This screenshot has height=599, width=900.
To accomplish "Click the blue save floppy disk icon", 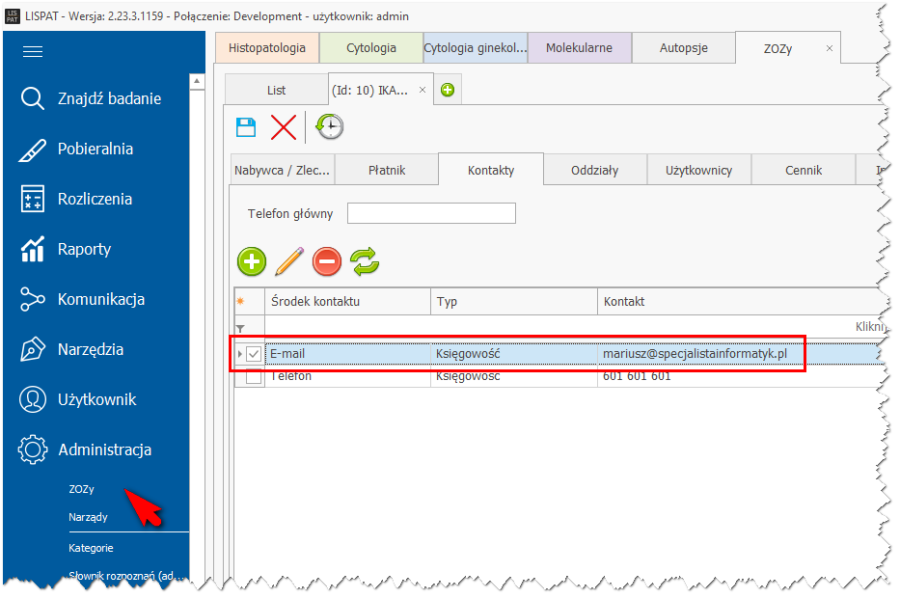I will pos(245,127).
